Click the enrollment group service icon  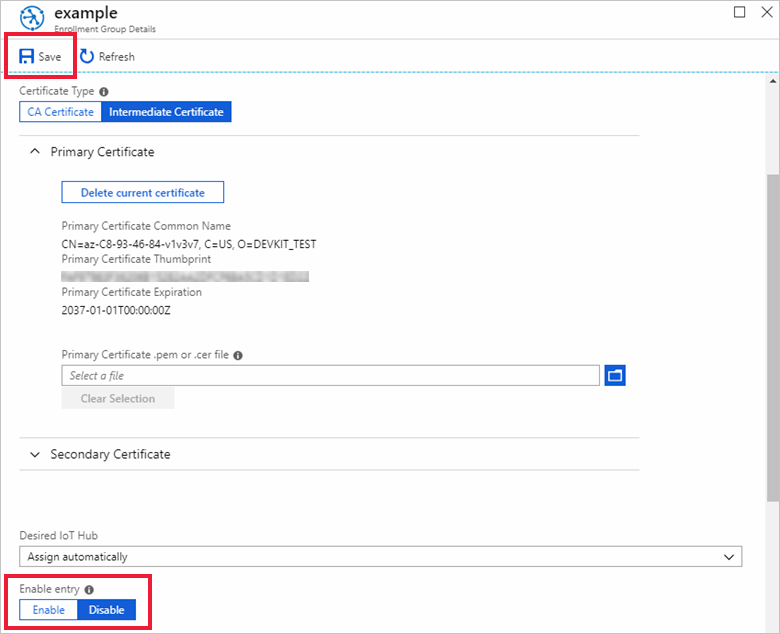click(32, 18)
